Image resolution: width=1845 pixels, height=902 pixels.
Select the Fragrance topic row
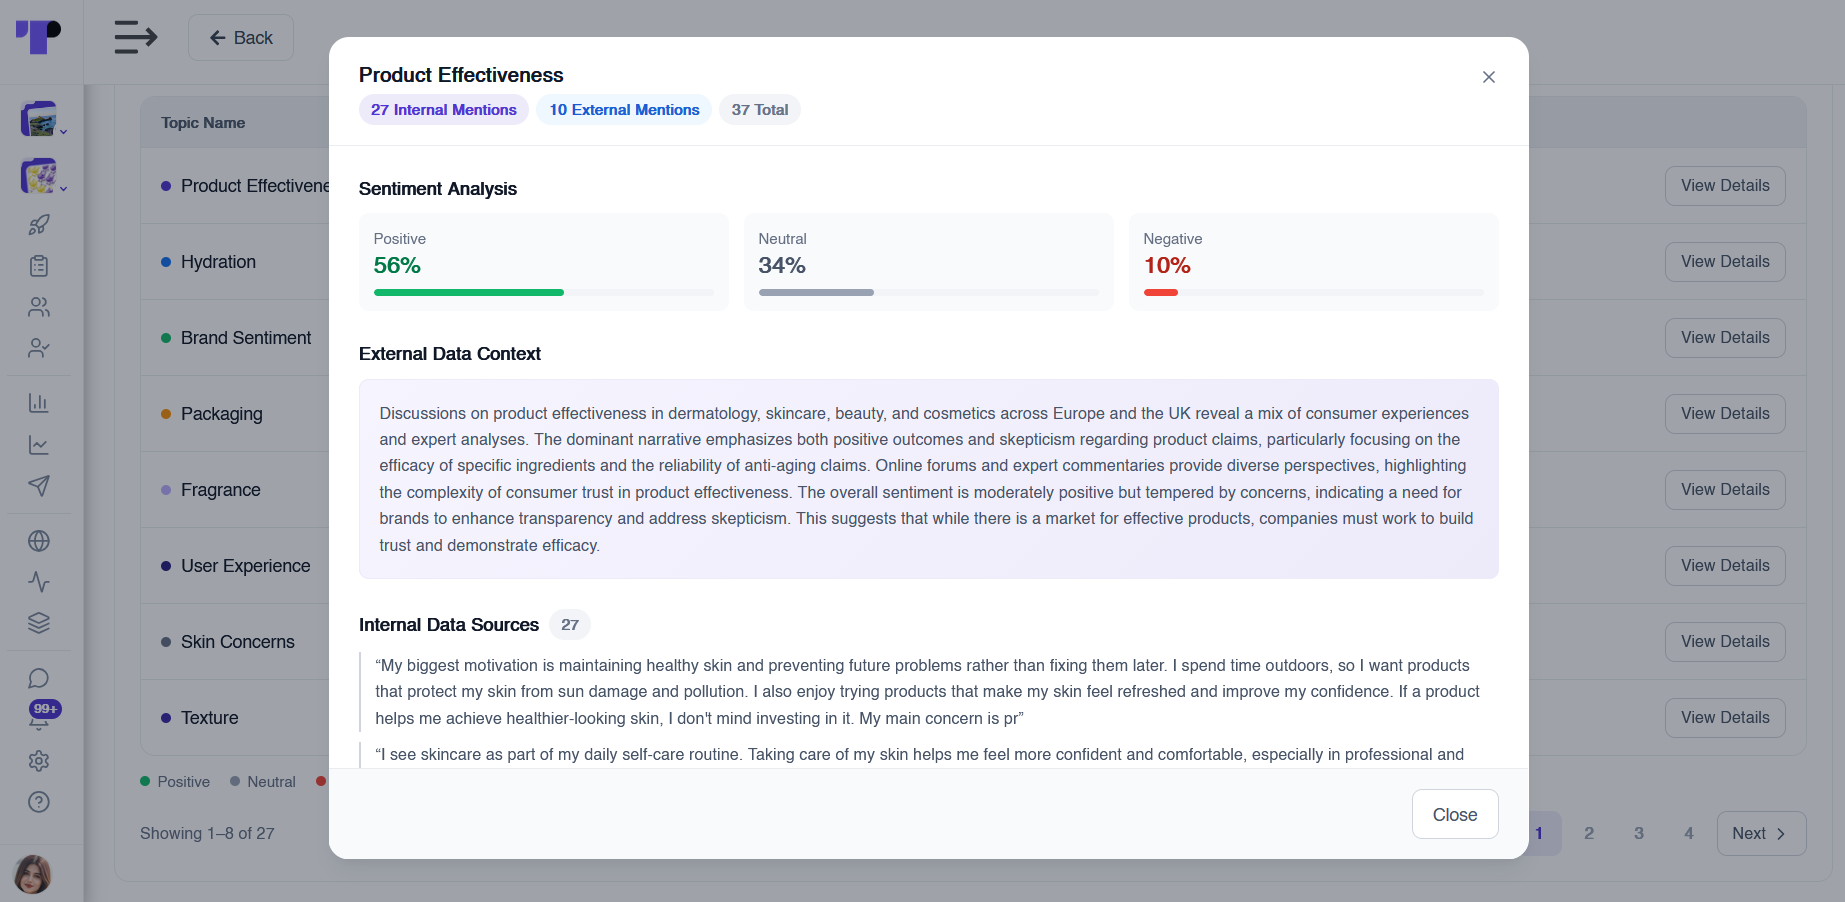click(221, 490)
